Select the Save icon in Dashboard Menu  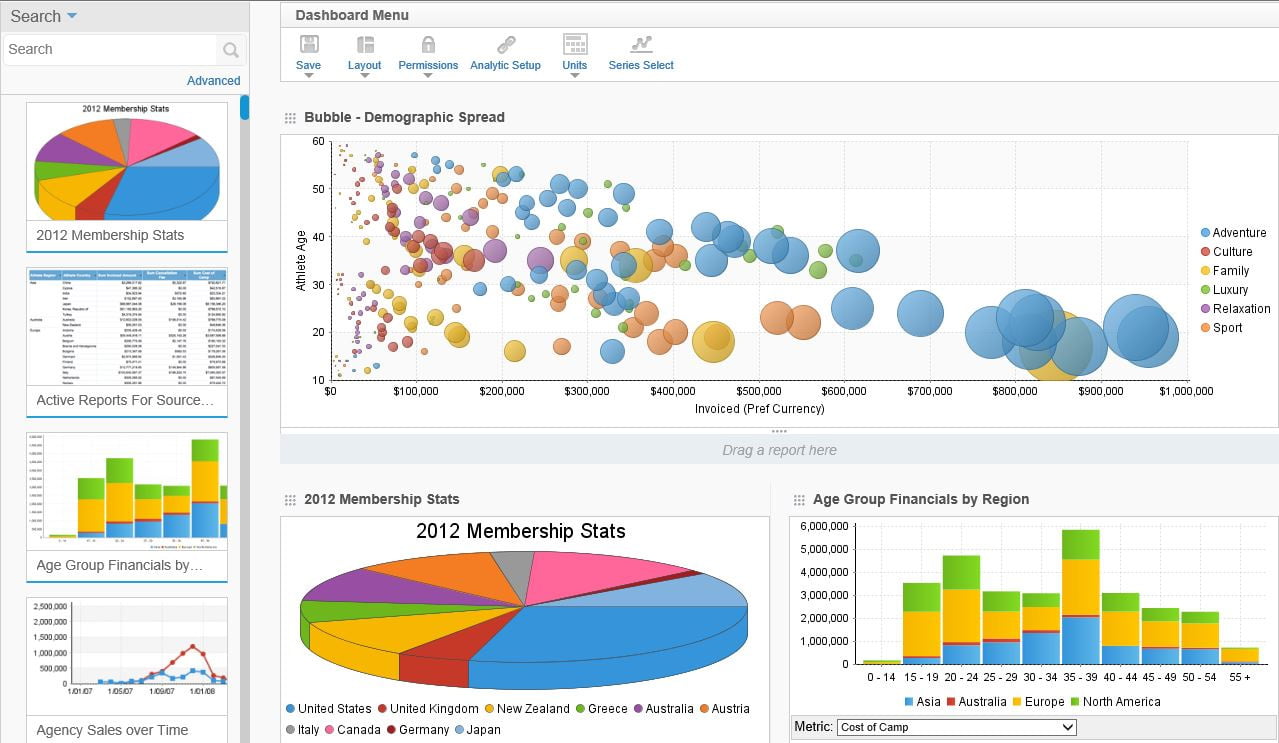pos(308,45)
